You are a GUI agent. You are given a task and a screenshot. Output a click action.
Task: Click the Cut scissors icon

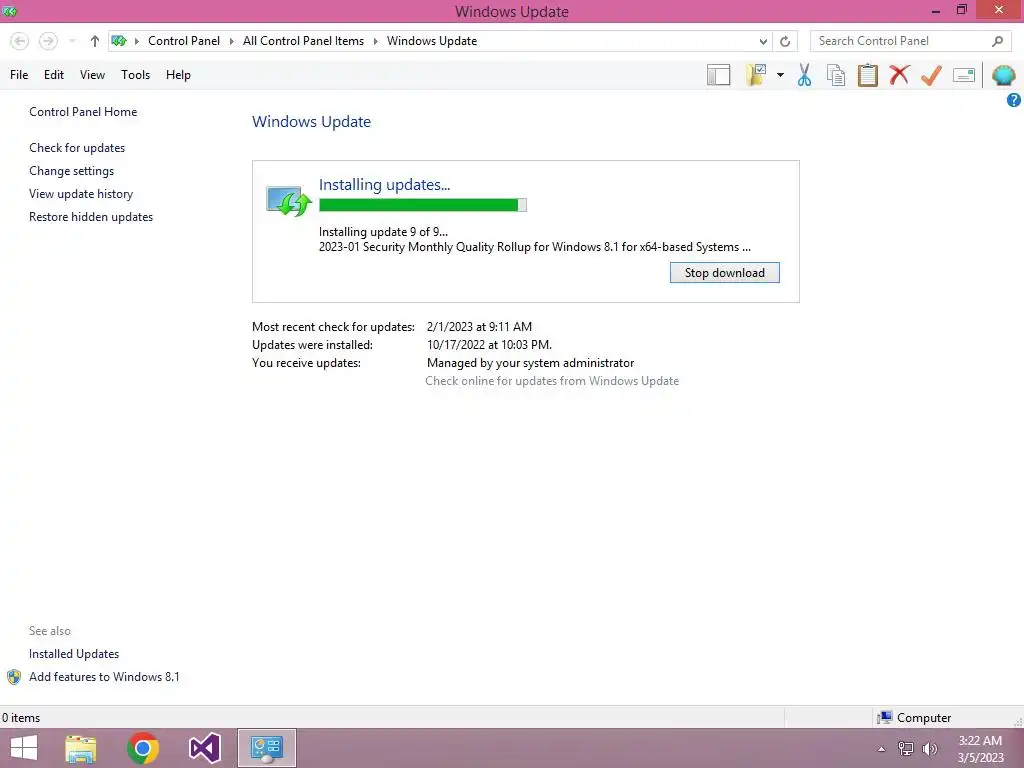[805, 75]
